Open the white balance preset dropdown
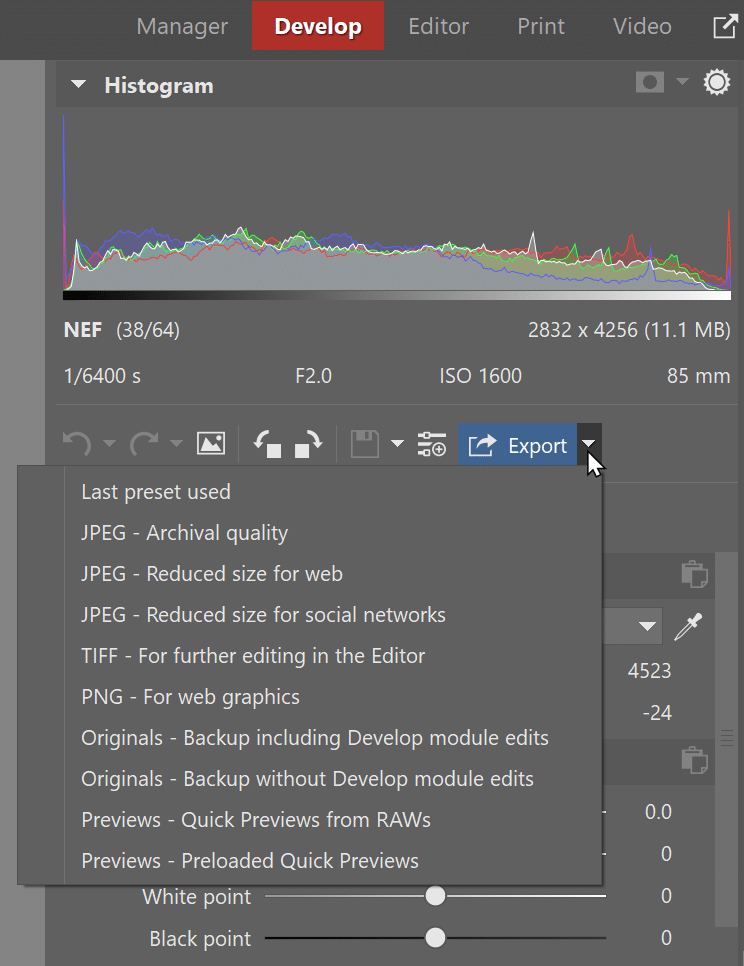The width and height of the screenshot is (744, 966). tap(647, 627)
